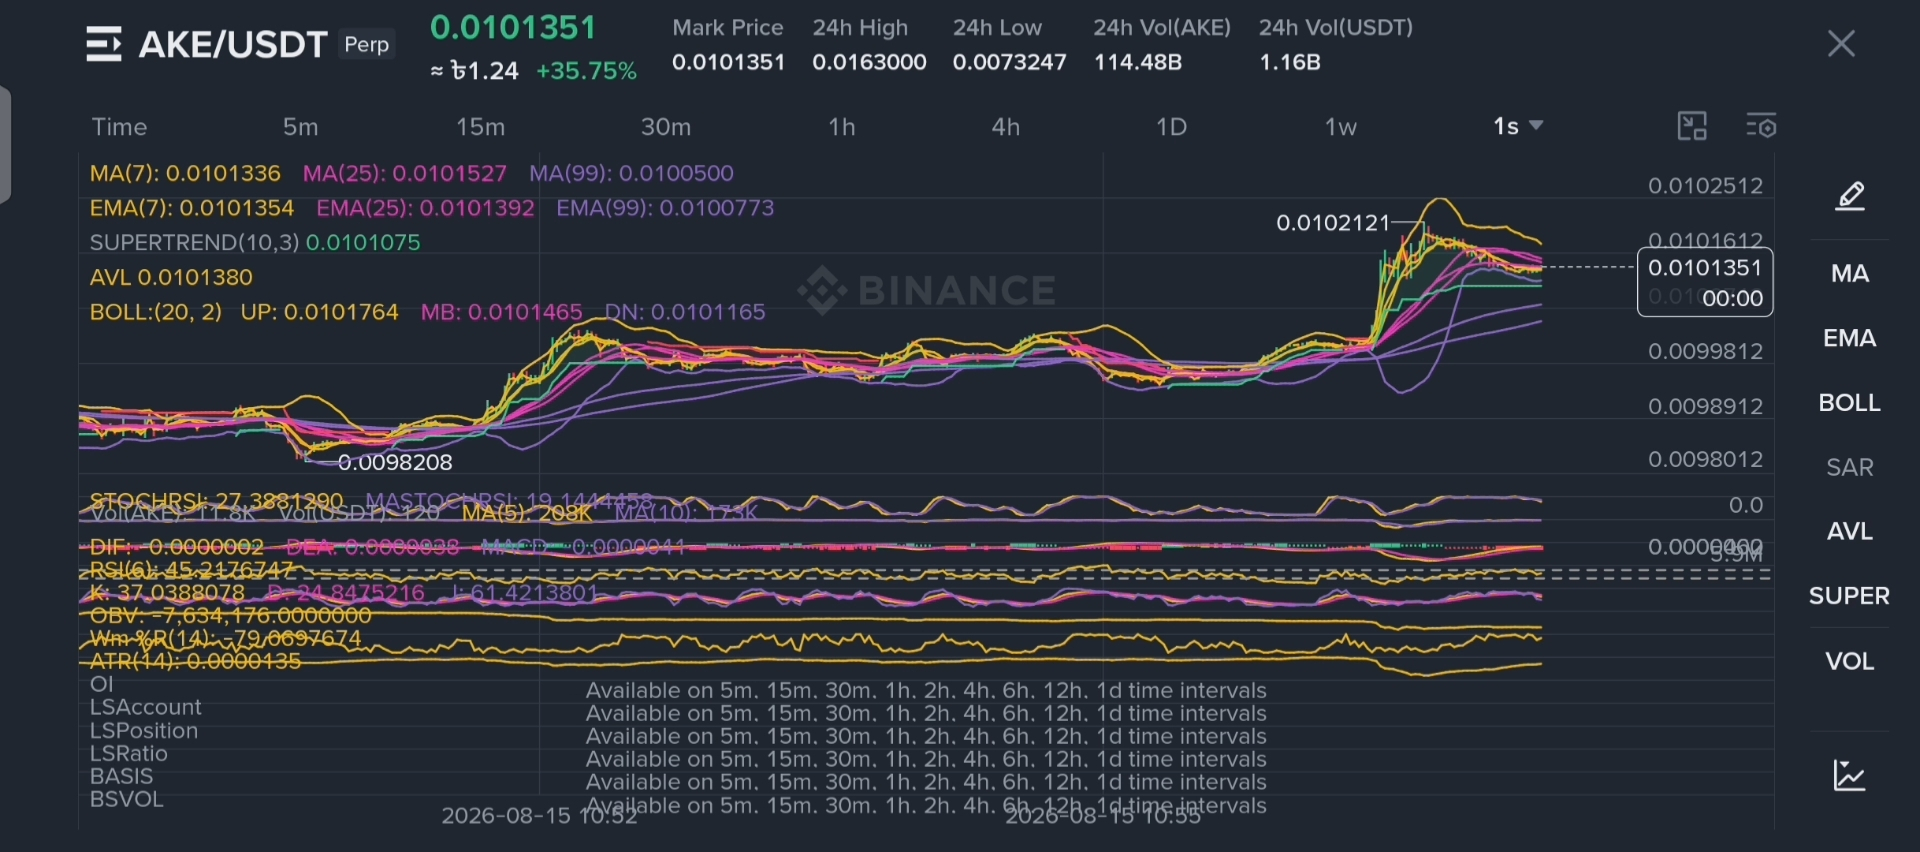Expand the 1s interval dropdown arrow
1920x852 pixels.
click(1537, 126)
